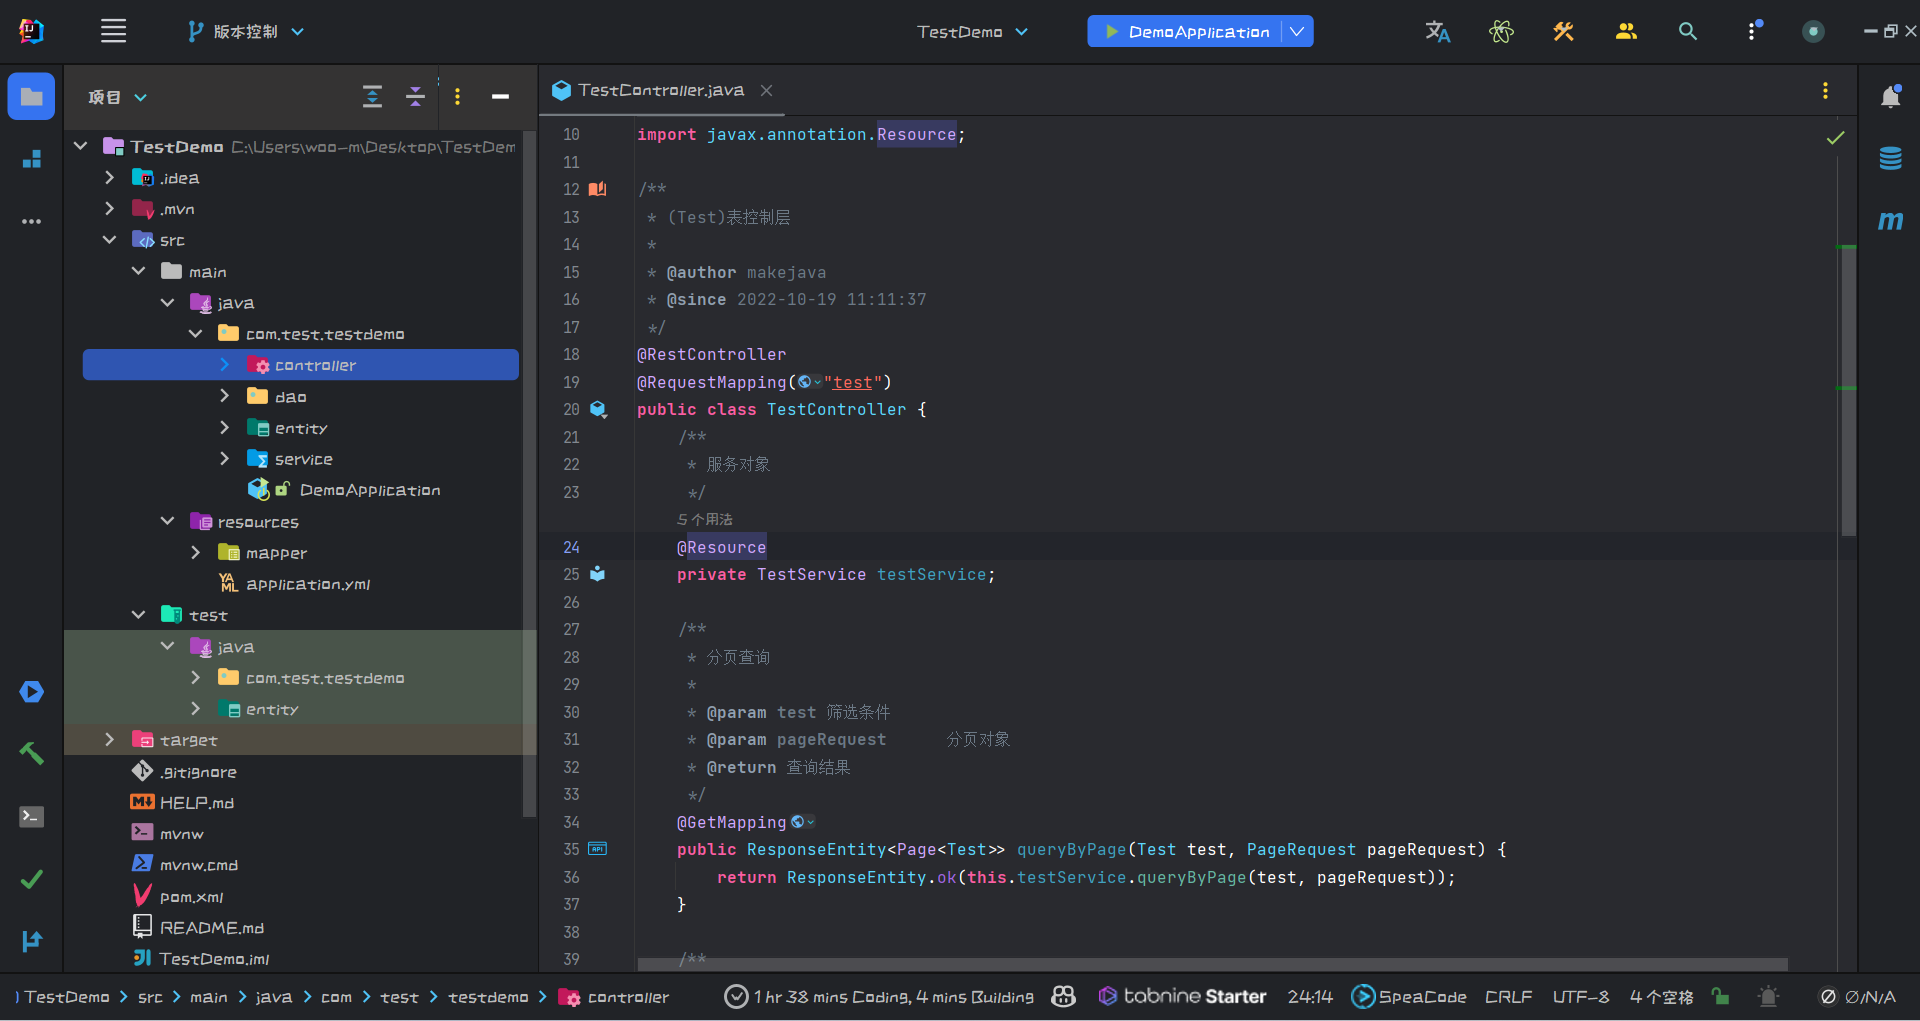Screen dimensions: 1920x1021
Task: Click SpeaCode status bar widget
Action: 1409,997
